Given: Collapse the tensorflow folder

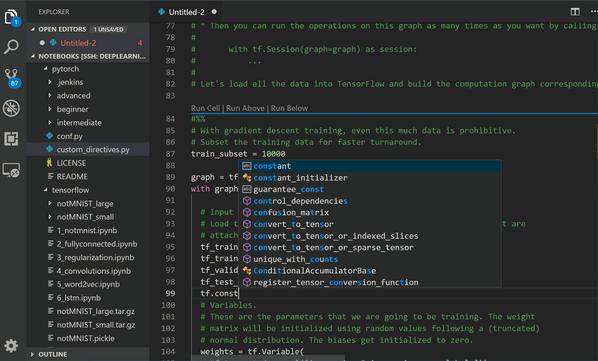Looking at the screenshot, I should click(x=46, y=190).
